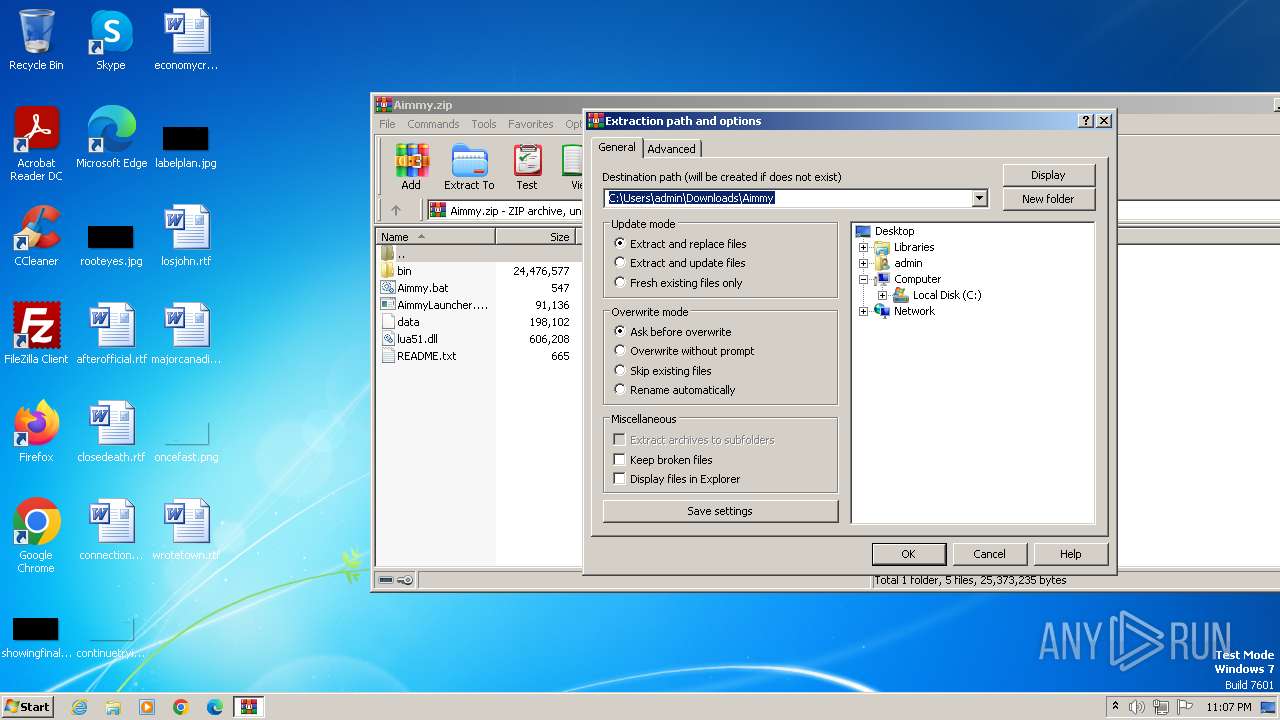Click the Display button
The image size is (1280, 720).
click(1048, 175)
